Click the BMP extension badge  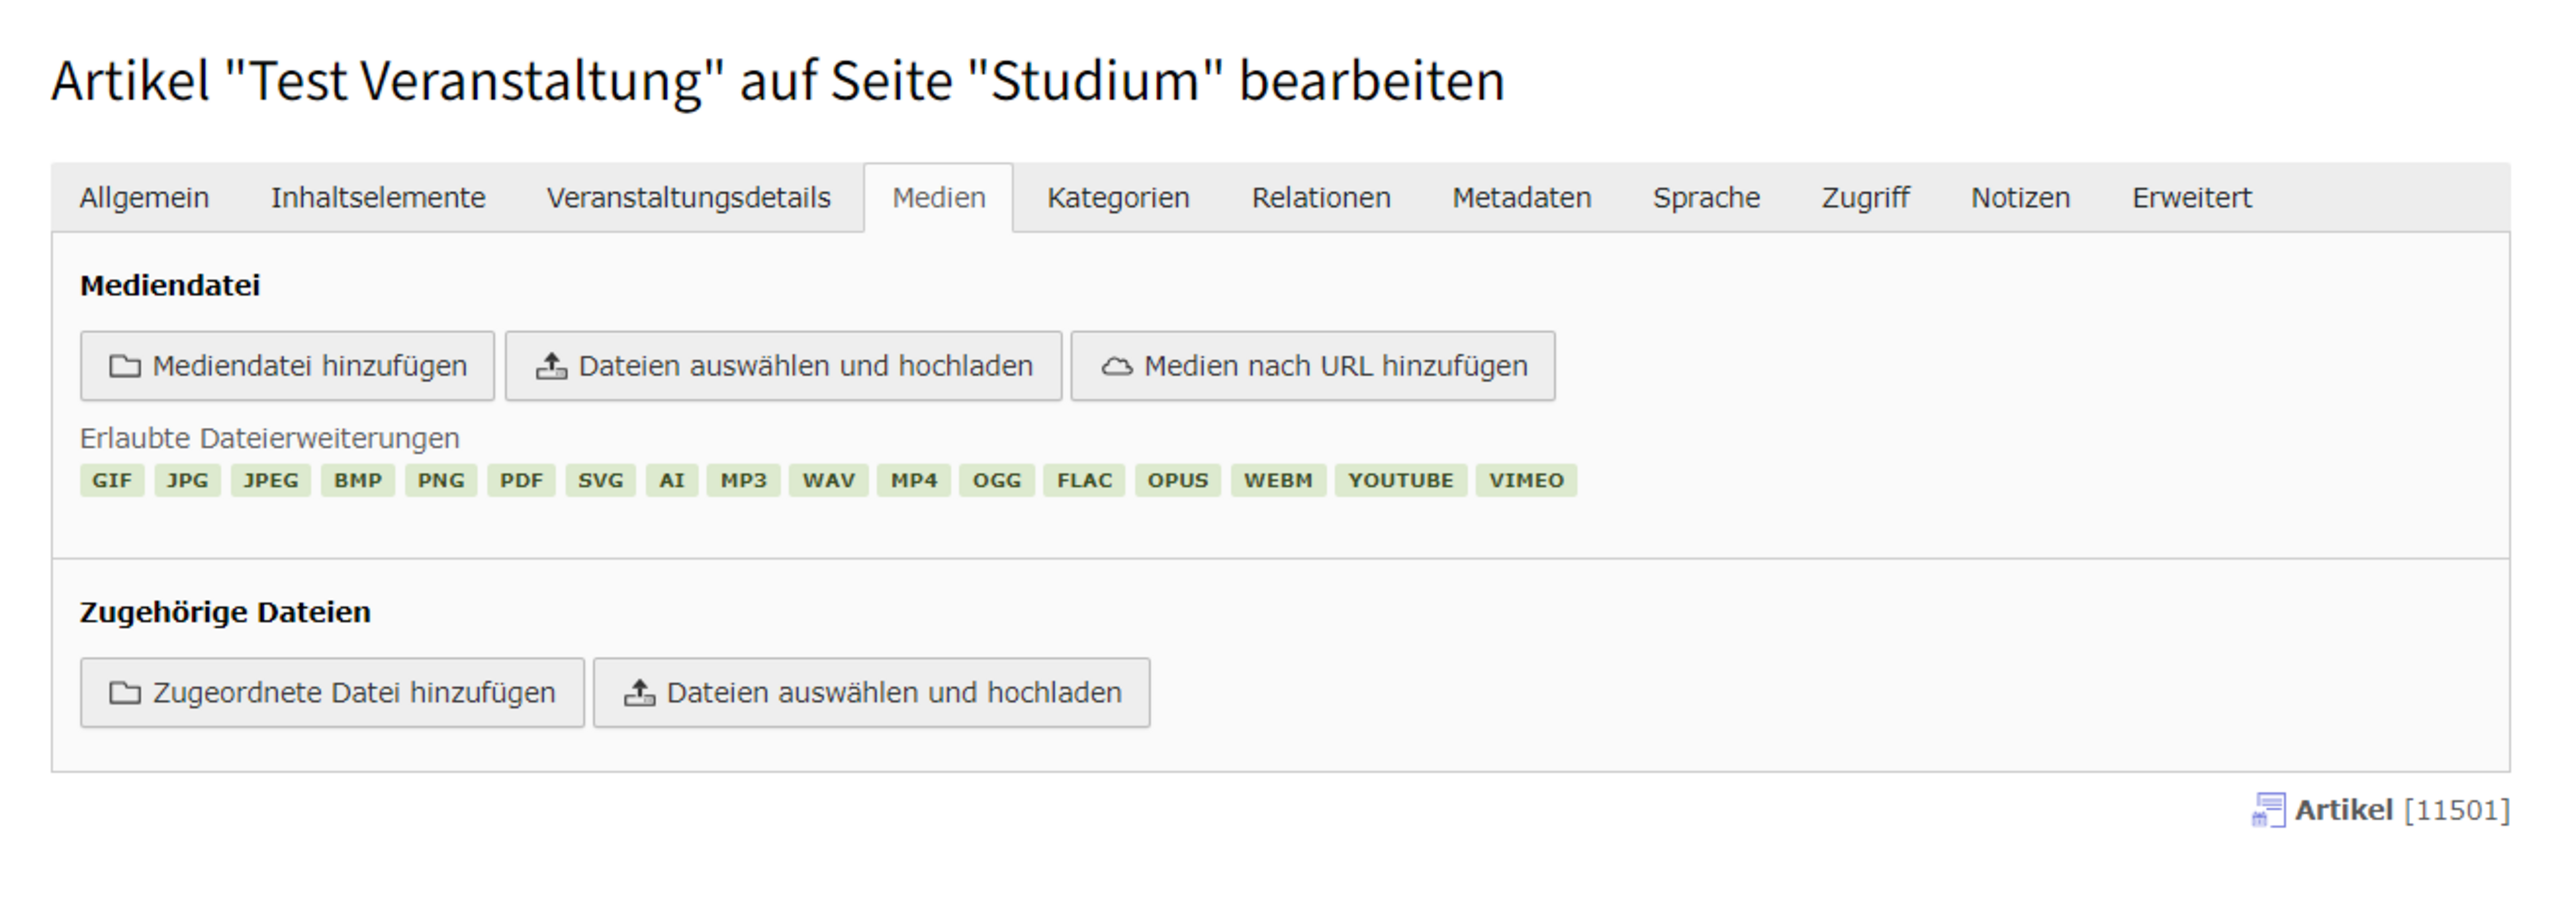pos(358,481)
